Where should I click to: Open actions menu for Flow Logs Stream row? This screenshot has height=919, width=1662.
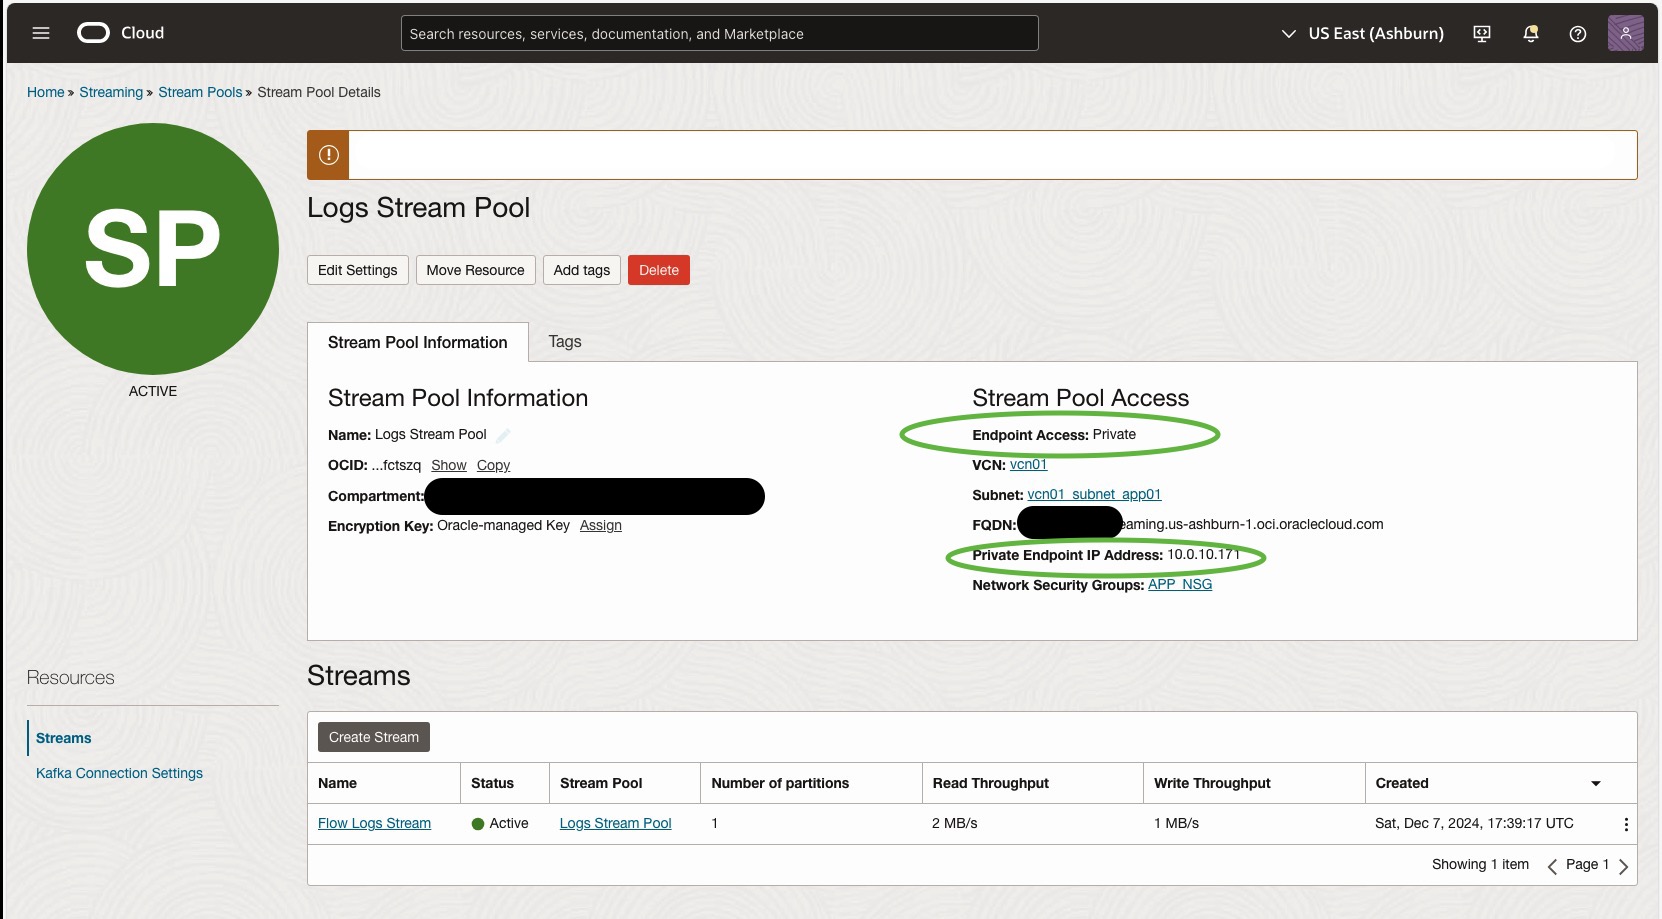coord(1626,824)
